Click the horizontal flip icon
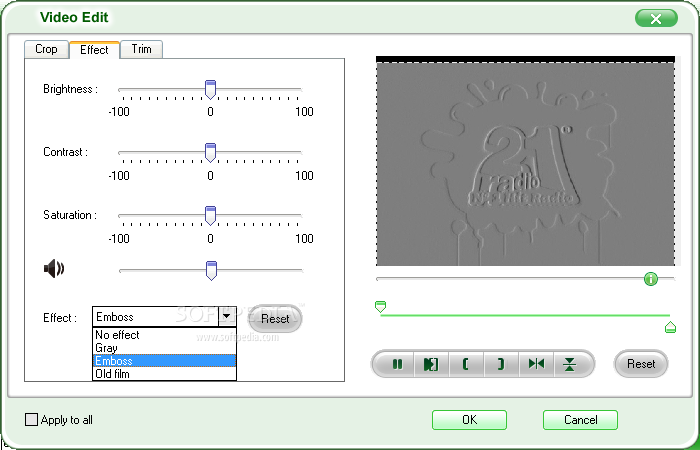Viewport: 700px width, 450px height. pos(536,364)
